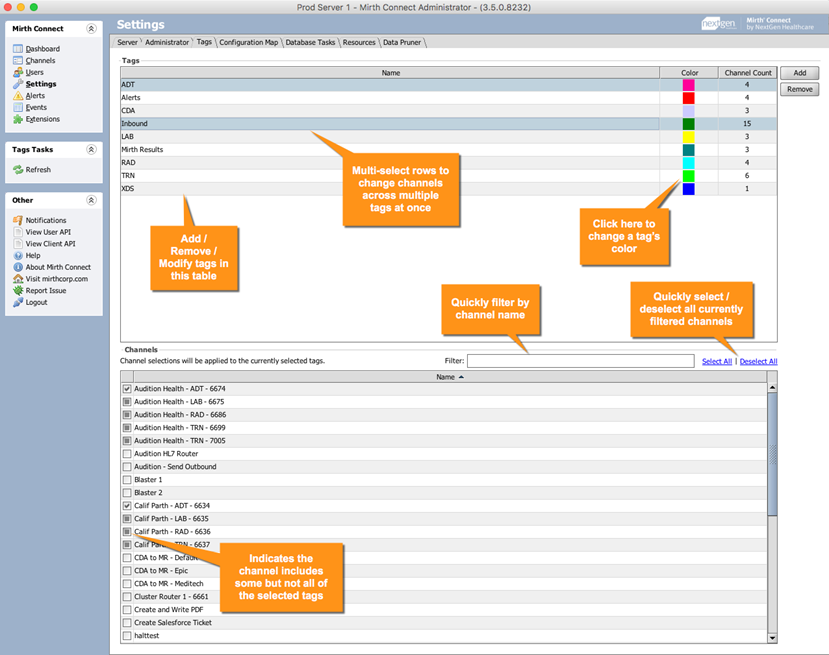Click the View Client API document icon
This screenshot has width=829, height=655.
click(x=18, y=244)
